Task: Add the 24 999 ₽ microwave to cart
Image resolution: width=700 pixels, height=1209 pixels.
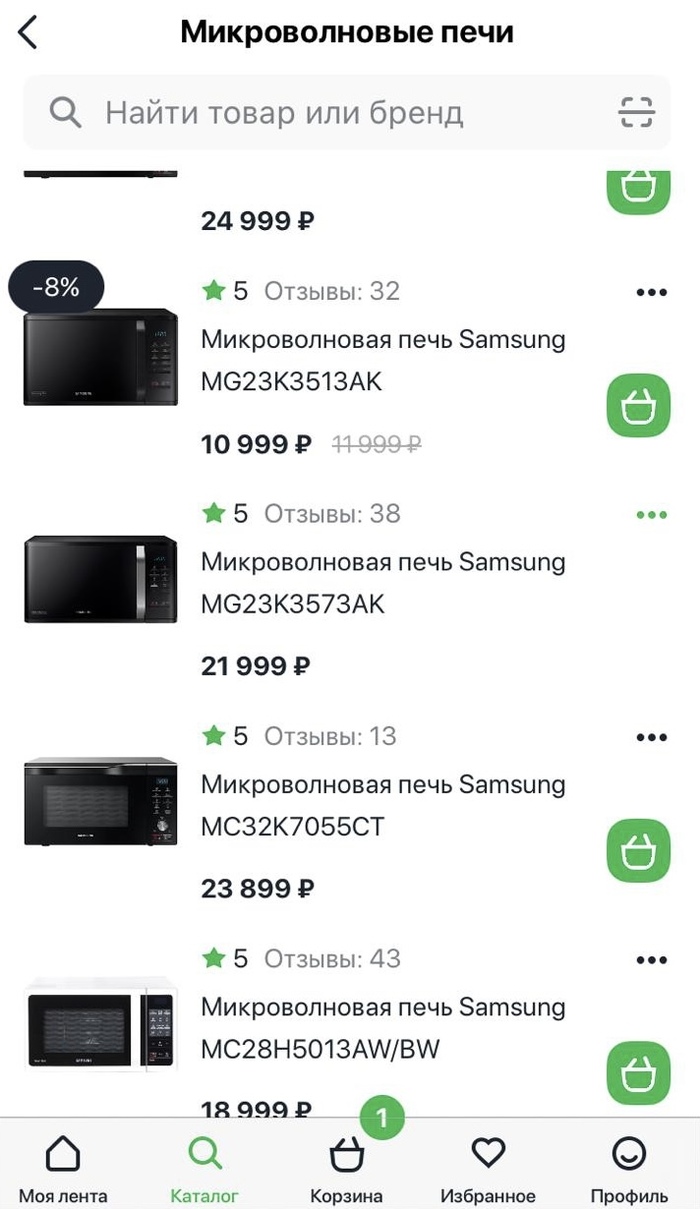Action: click(638, 188)
